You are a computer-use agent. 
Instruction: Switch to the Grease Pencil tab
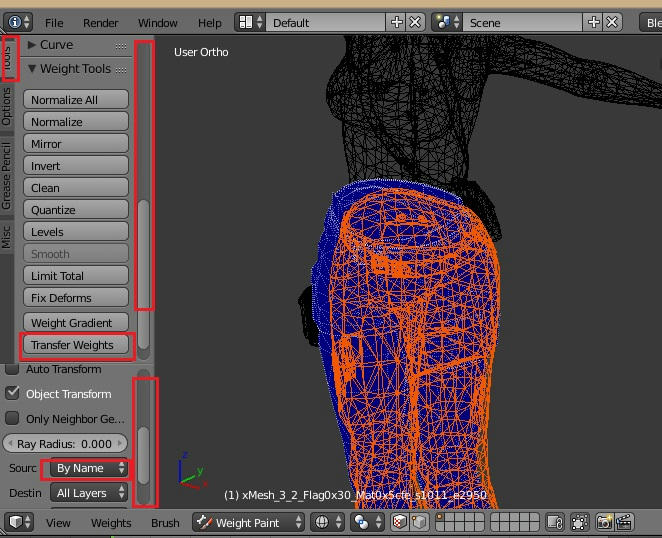click(x=7, y=177)
